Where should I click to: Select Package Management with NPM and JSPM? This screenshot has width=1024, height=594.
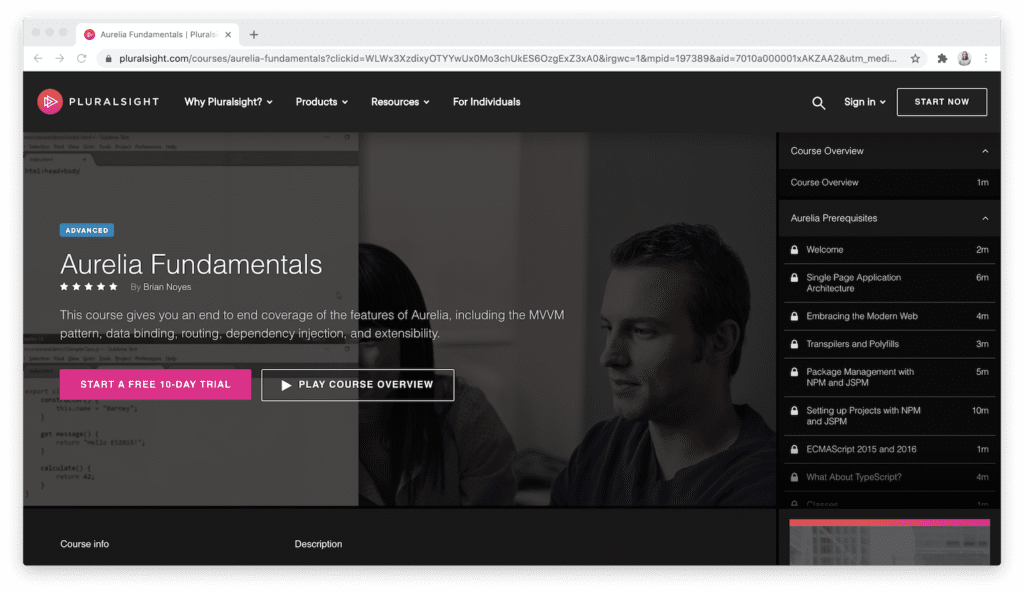pos(859,377)
